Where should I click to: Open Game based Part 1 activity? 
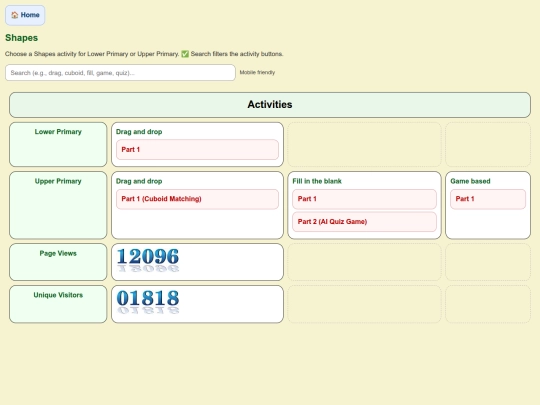pyautogui.click(x=488, y=199)
